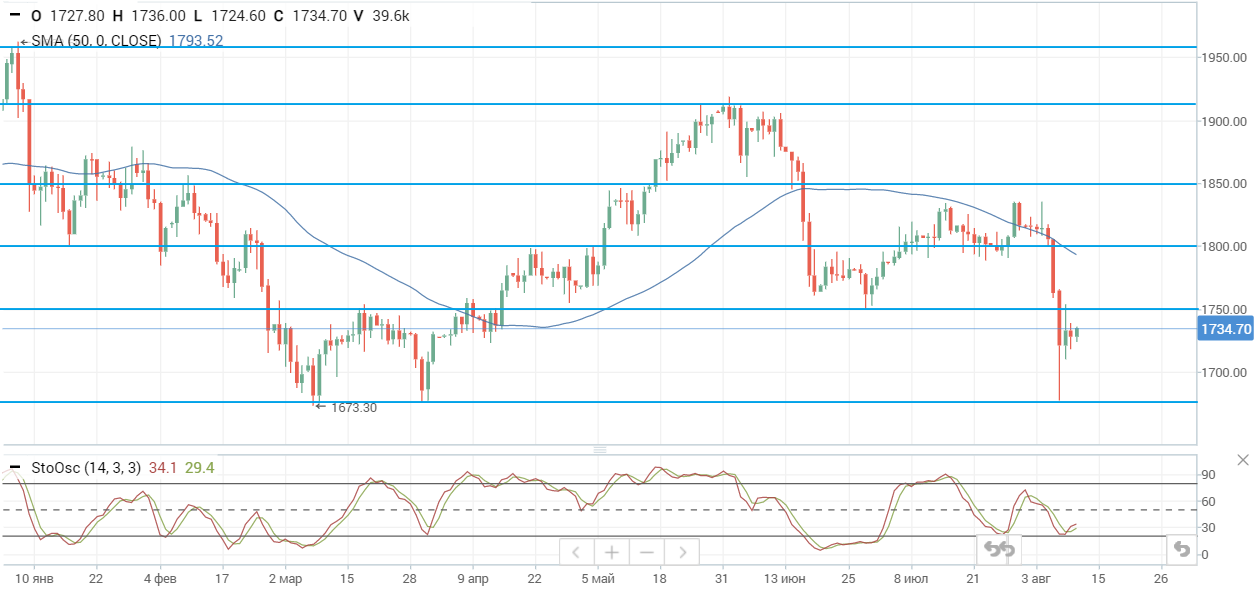Viewport: 1257px width, 589px height.
Task: Click the '2 мар' date on the time axis
Action: [284, 578]
